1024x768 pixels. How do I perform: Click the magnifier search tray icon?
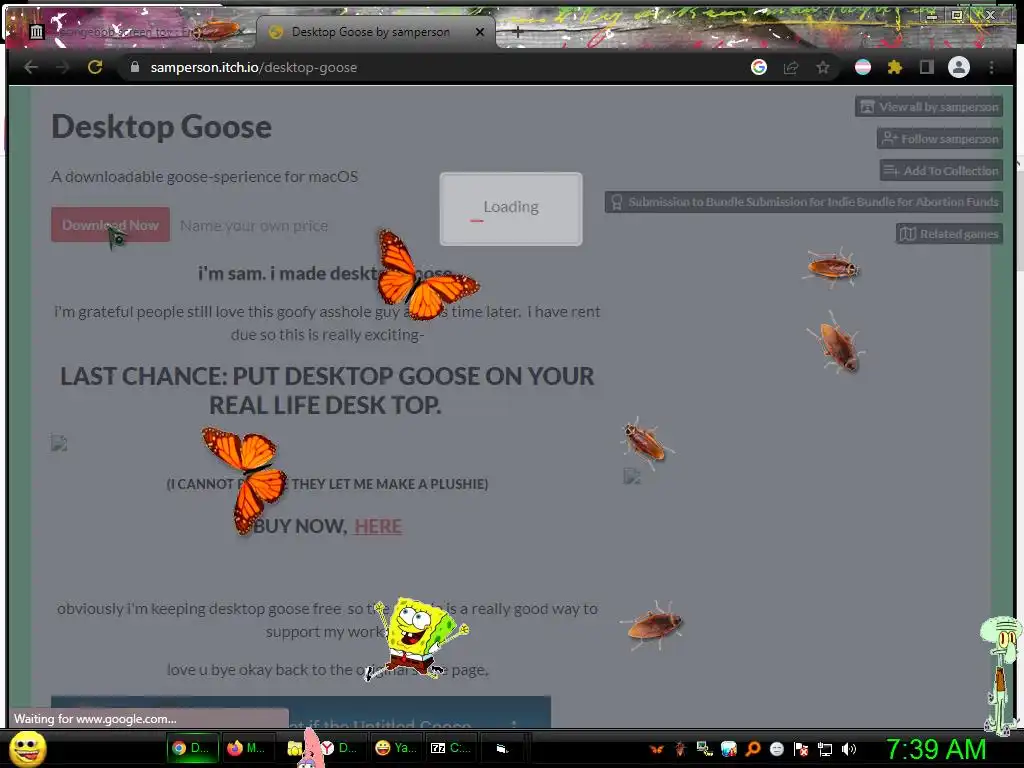753,749
